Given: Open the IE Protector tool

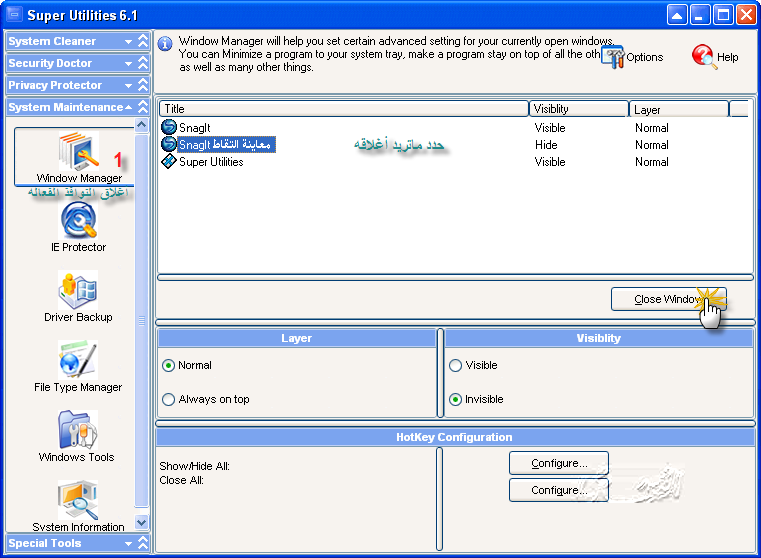Looking at the screenshot, I should 79,220.
